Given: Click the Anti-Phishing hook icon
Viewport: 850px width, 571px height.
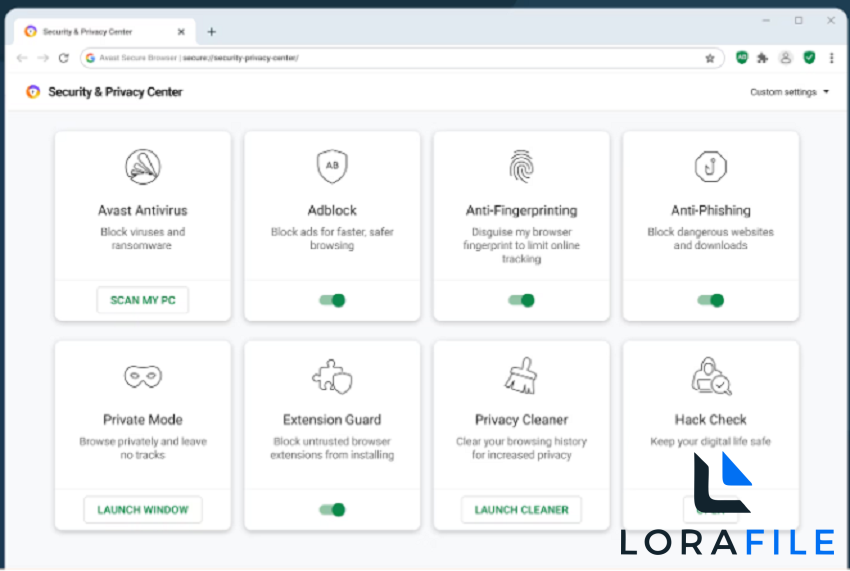Looking at the screenshot, I should click(710, 166).
